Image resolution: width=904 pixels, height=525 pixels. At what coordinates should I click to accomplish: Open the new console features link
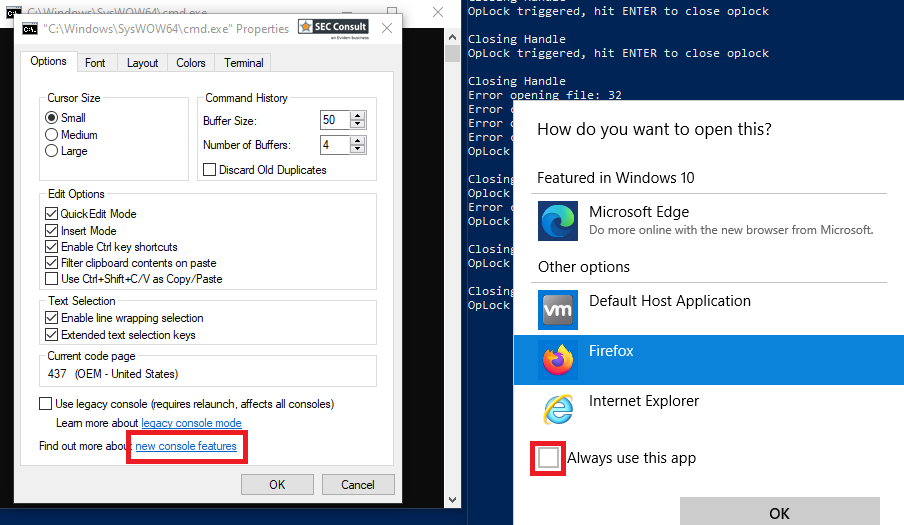[186, 446]
